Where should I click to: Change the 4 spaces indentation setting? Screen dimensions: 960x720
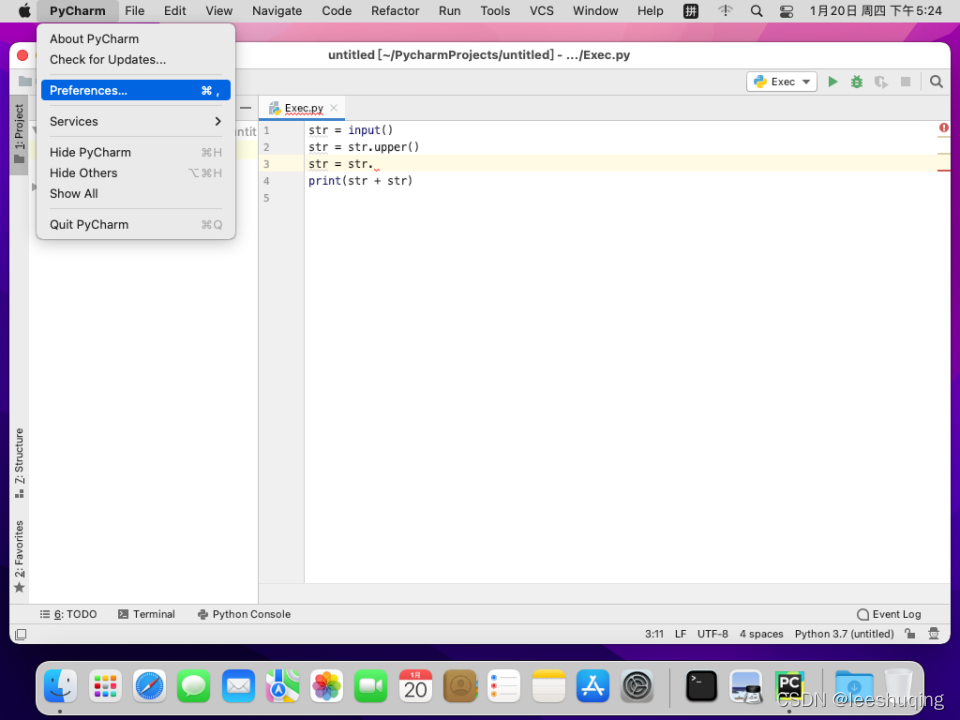[761, 634]
